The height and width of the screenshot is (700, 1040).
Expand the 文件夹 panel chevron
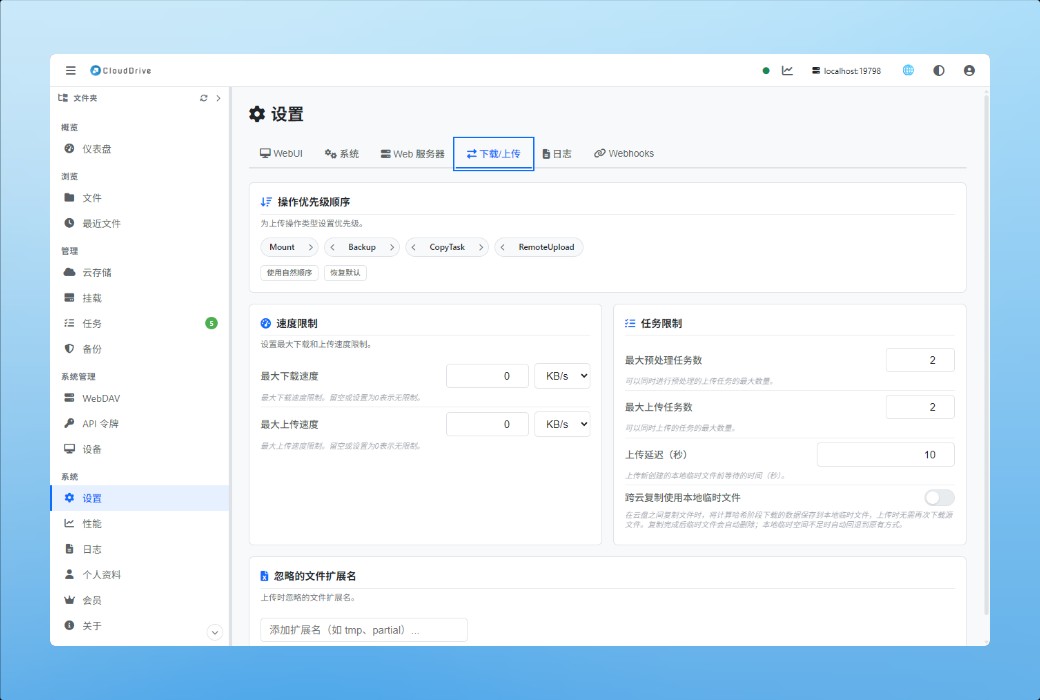click(x=218, y=98)
